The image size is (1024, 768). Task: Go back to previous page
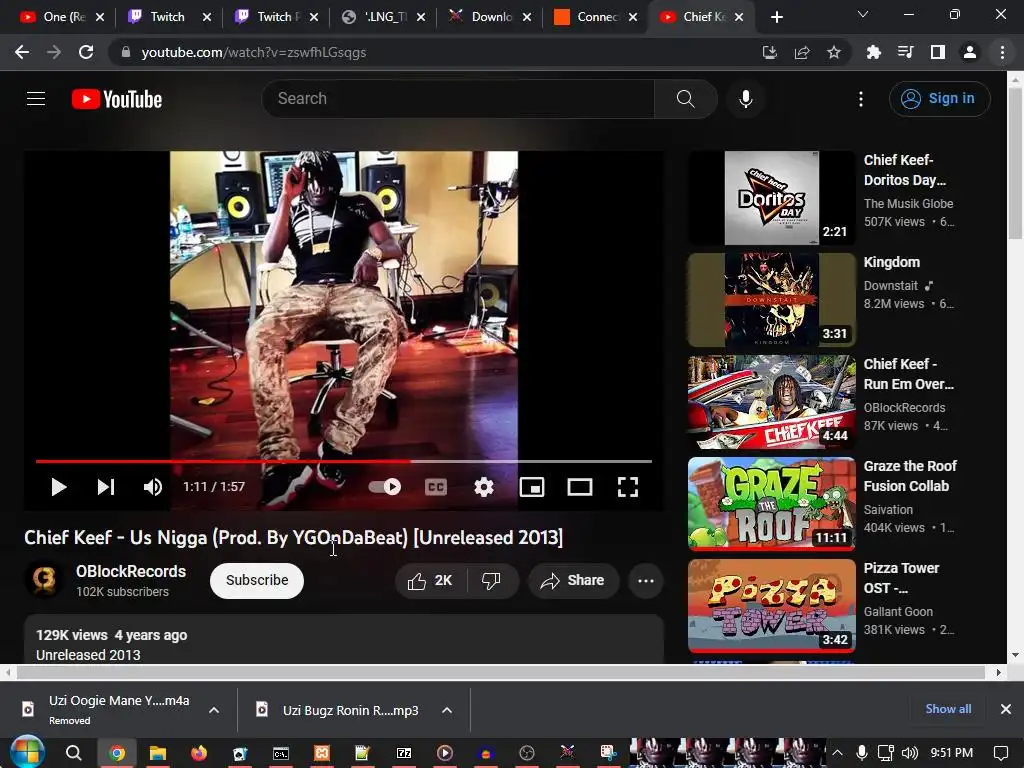(x=22, y=52)
